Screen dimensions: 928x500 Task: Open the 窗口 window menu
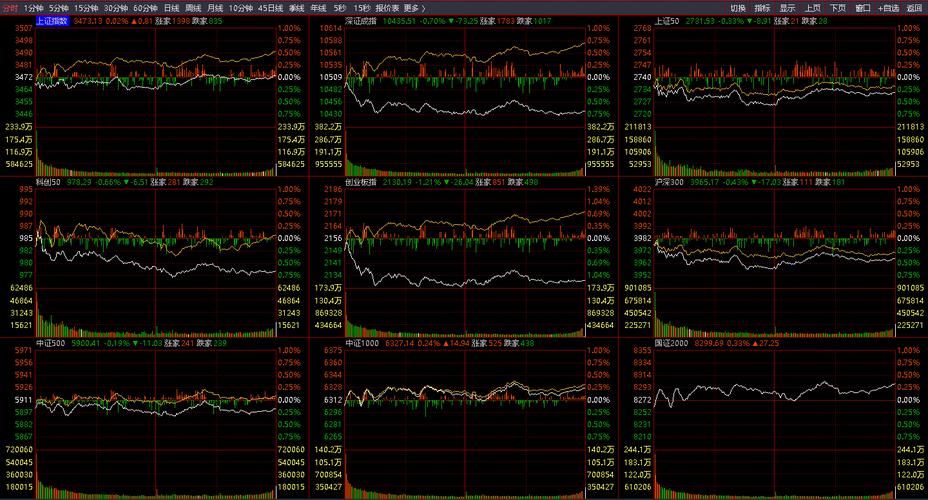coord(862,7)
